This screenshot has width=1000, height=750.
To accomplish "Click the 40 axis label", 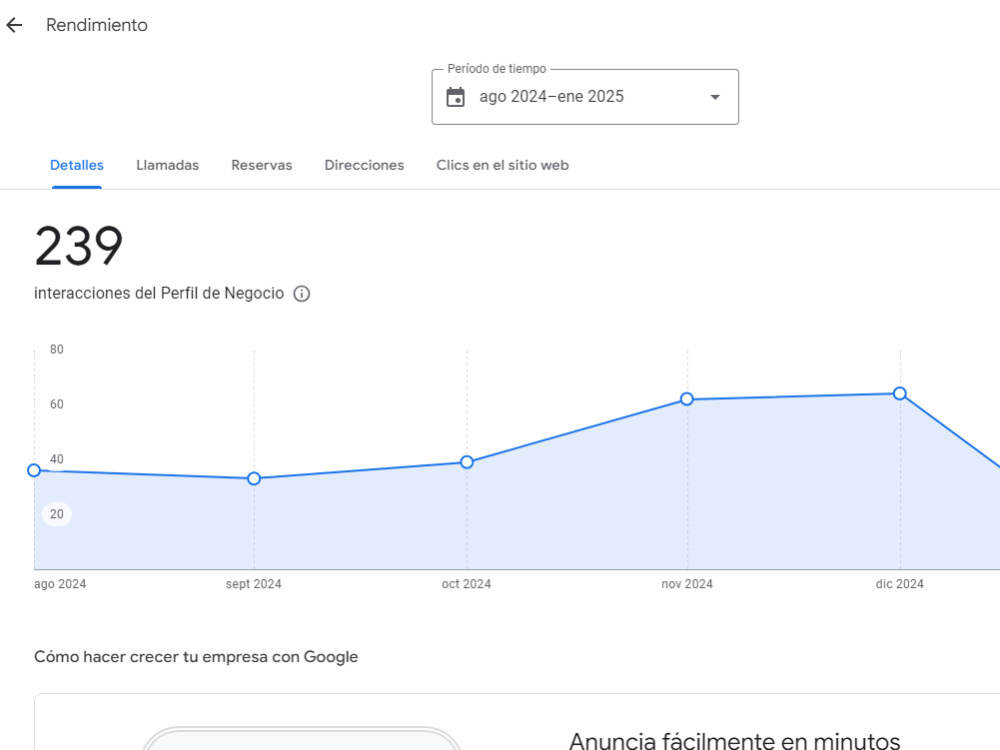I will click(57, 459).
